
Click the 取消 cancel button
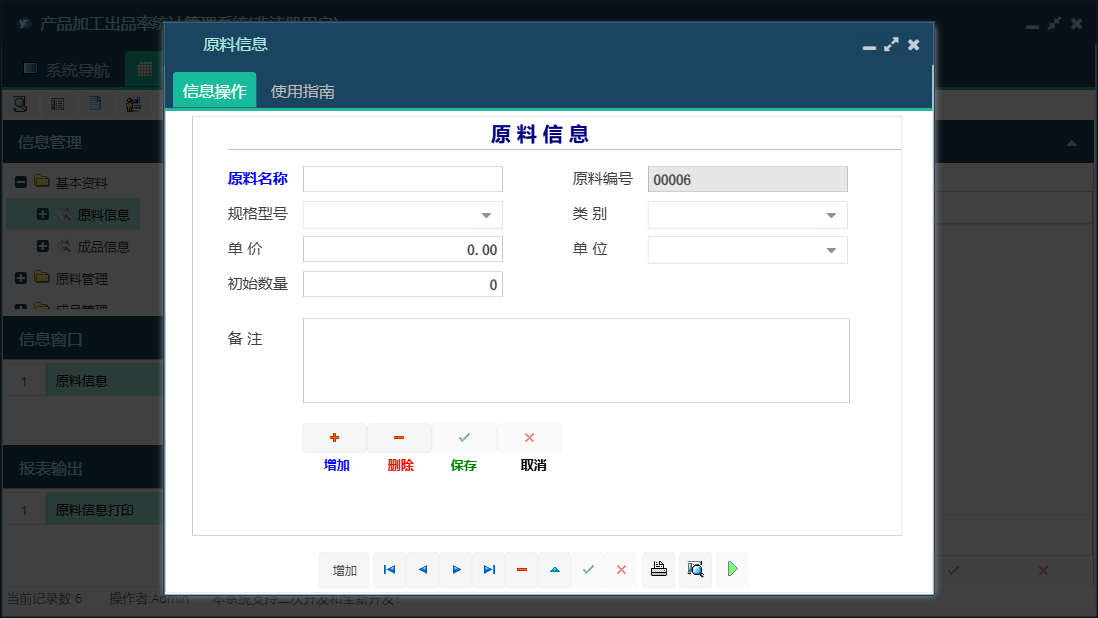529,437
